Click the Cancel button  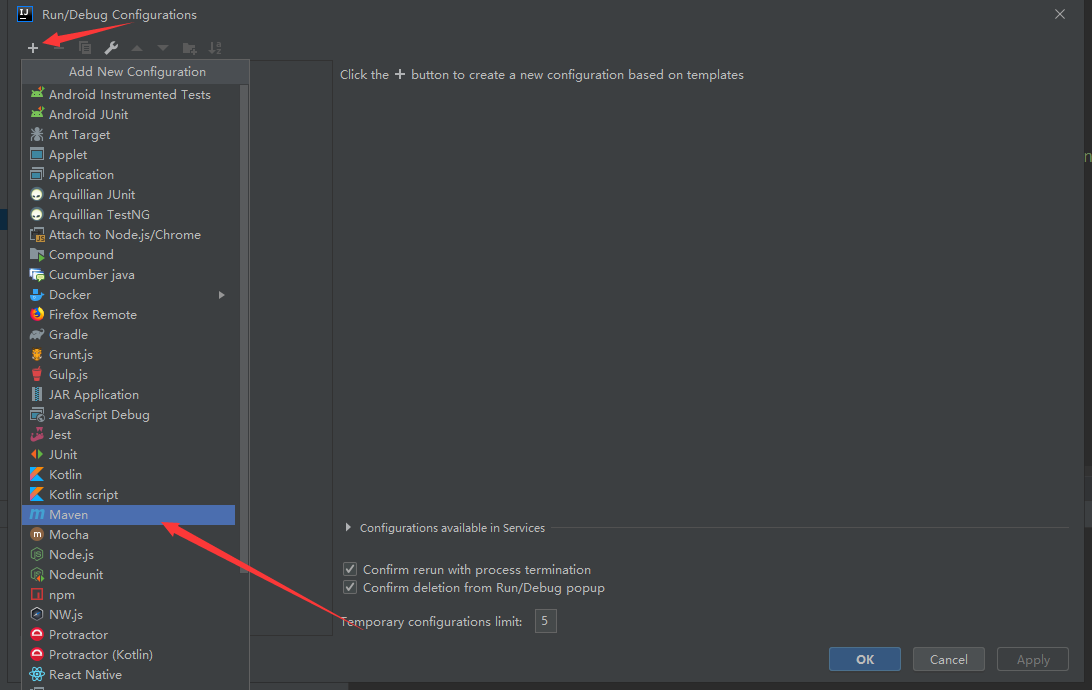(x=949, y=659)
